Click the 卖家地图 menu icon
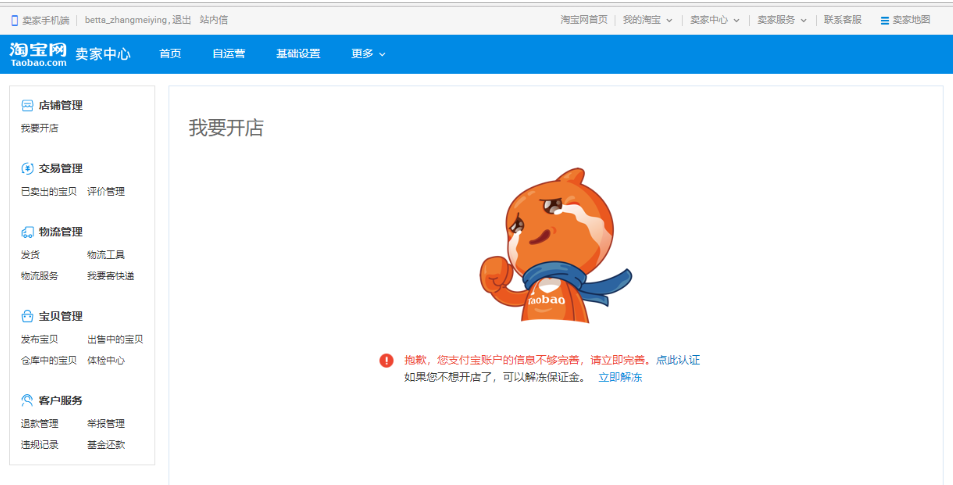 coord(885,21)
